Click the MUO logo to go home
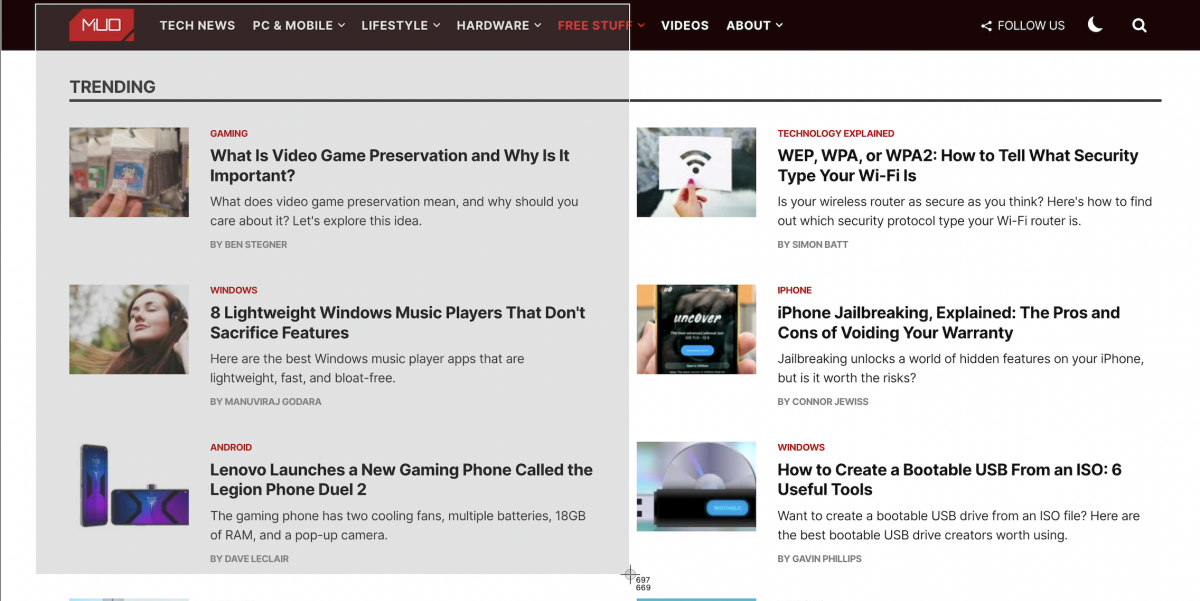Image resolution: width=1200 pixels, height=601 pixels. (x=100, y=25)
